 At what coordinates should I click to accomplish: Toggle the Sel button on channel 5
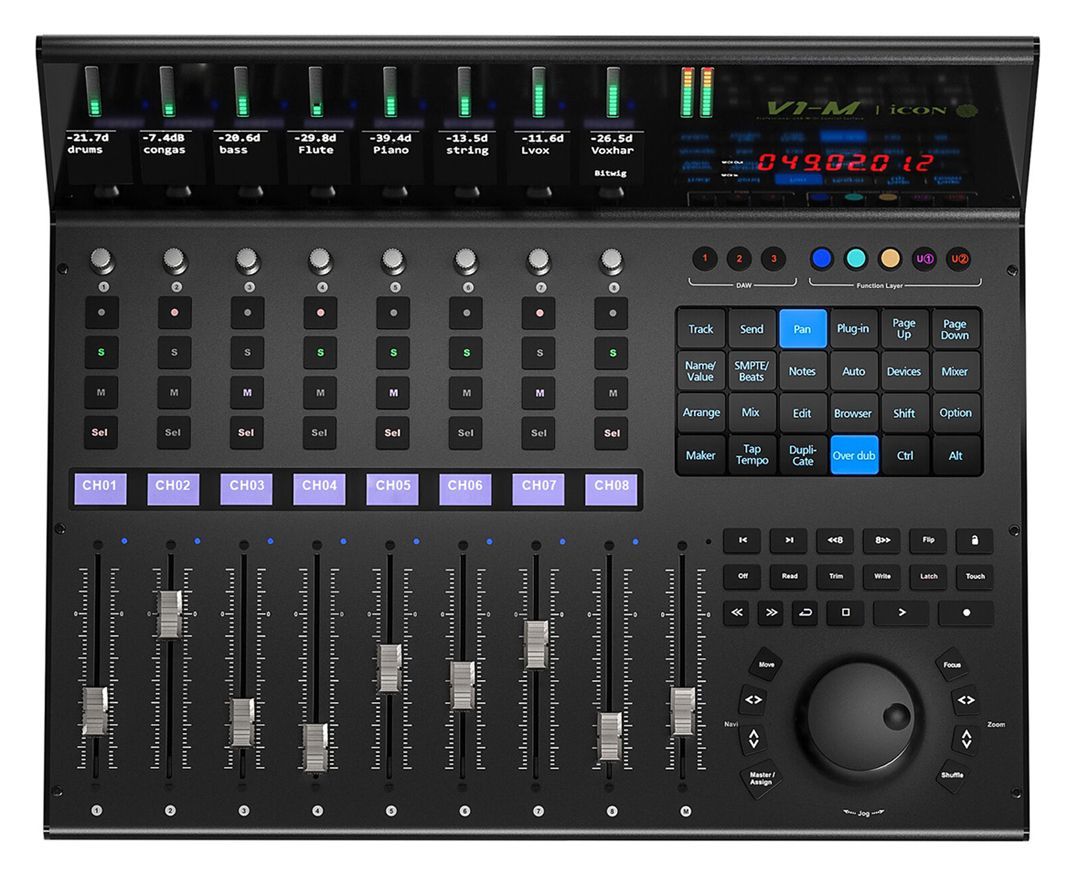[393, 432]
